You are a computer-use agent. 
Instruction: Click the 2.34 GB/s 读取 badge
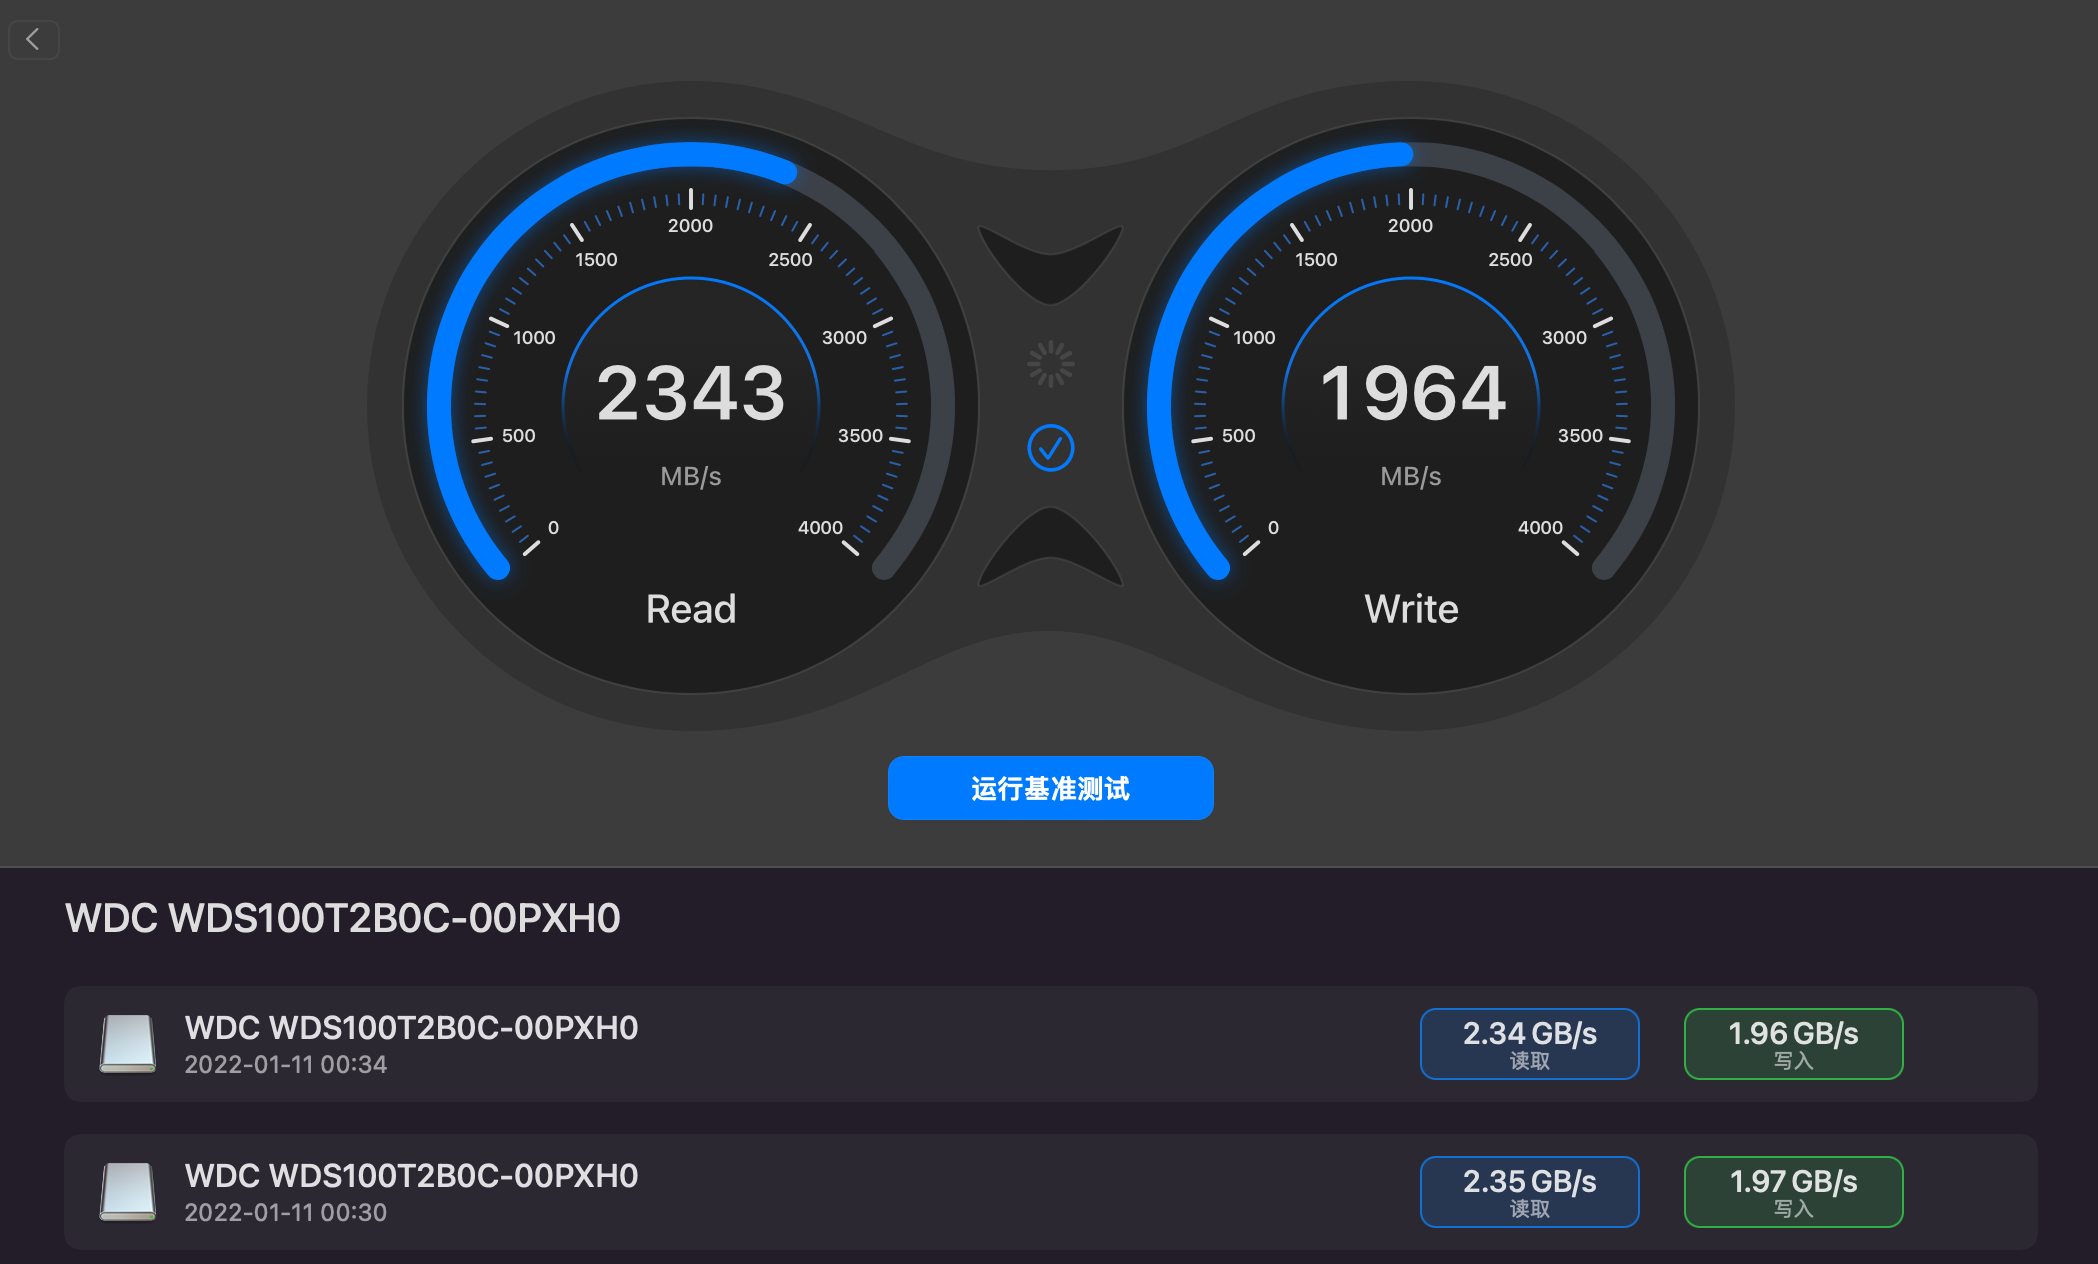(x=1529, y=1044)
